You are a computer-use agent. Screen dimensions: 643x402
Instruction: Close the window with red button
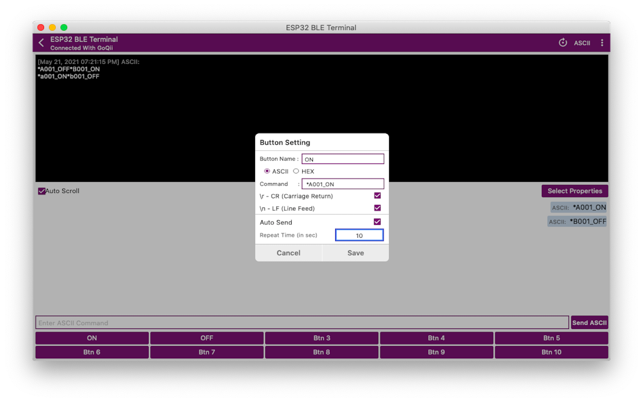tap(41, 27)
